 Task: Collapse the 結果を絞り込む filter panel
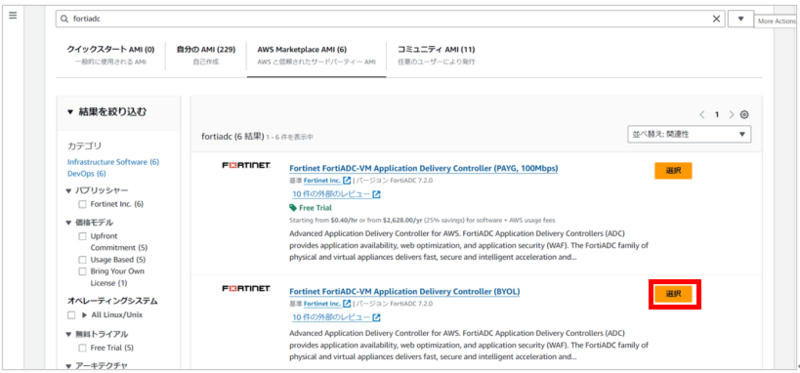point(70,112)
